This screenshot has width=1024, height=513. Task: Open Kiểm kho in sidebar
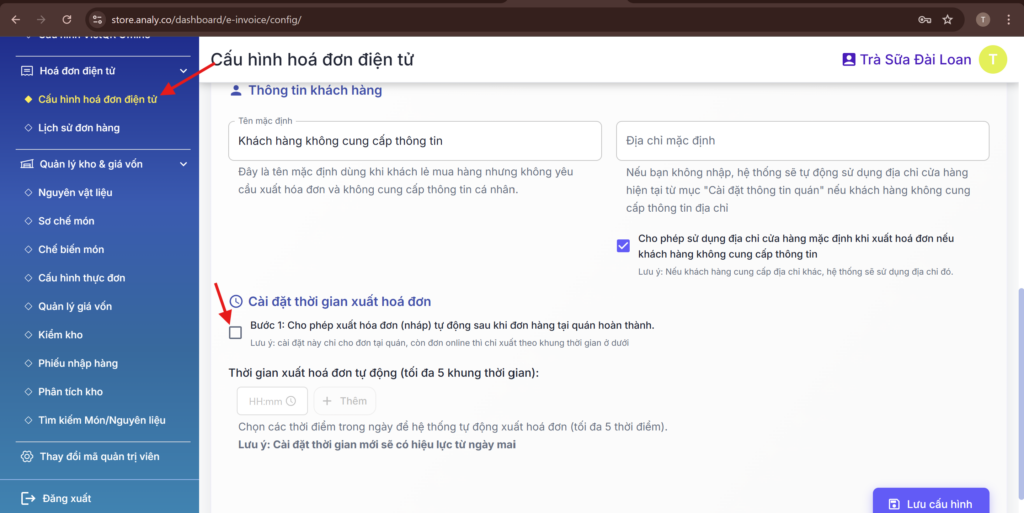[x=60, y=335]
